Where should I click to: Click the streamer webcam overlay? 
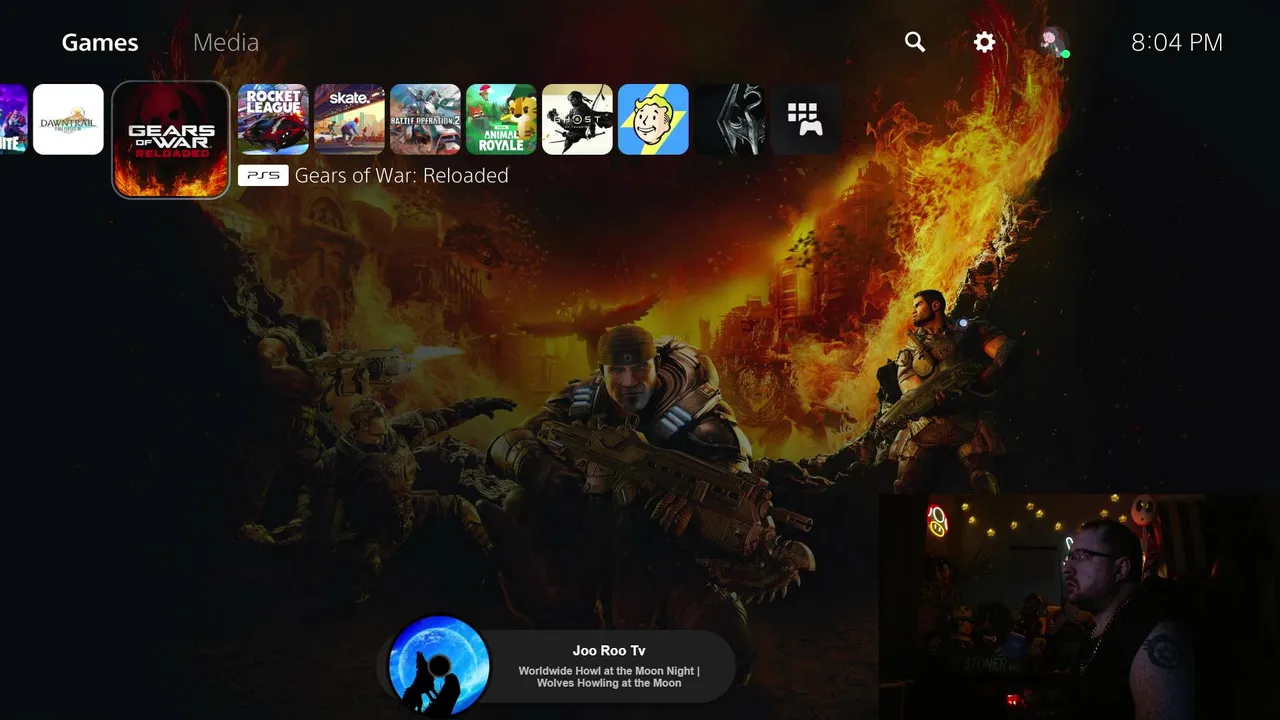(x=1079, y=606)
